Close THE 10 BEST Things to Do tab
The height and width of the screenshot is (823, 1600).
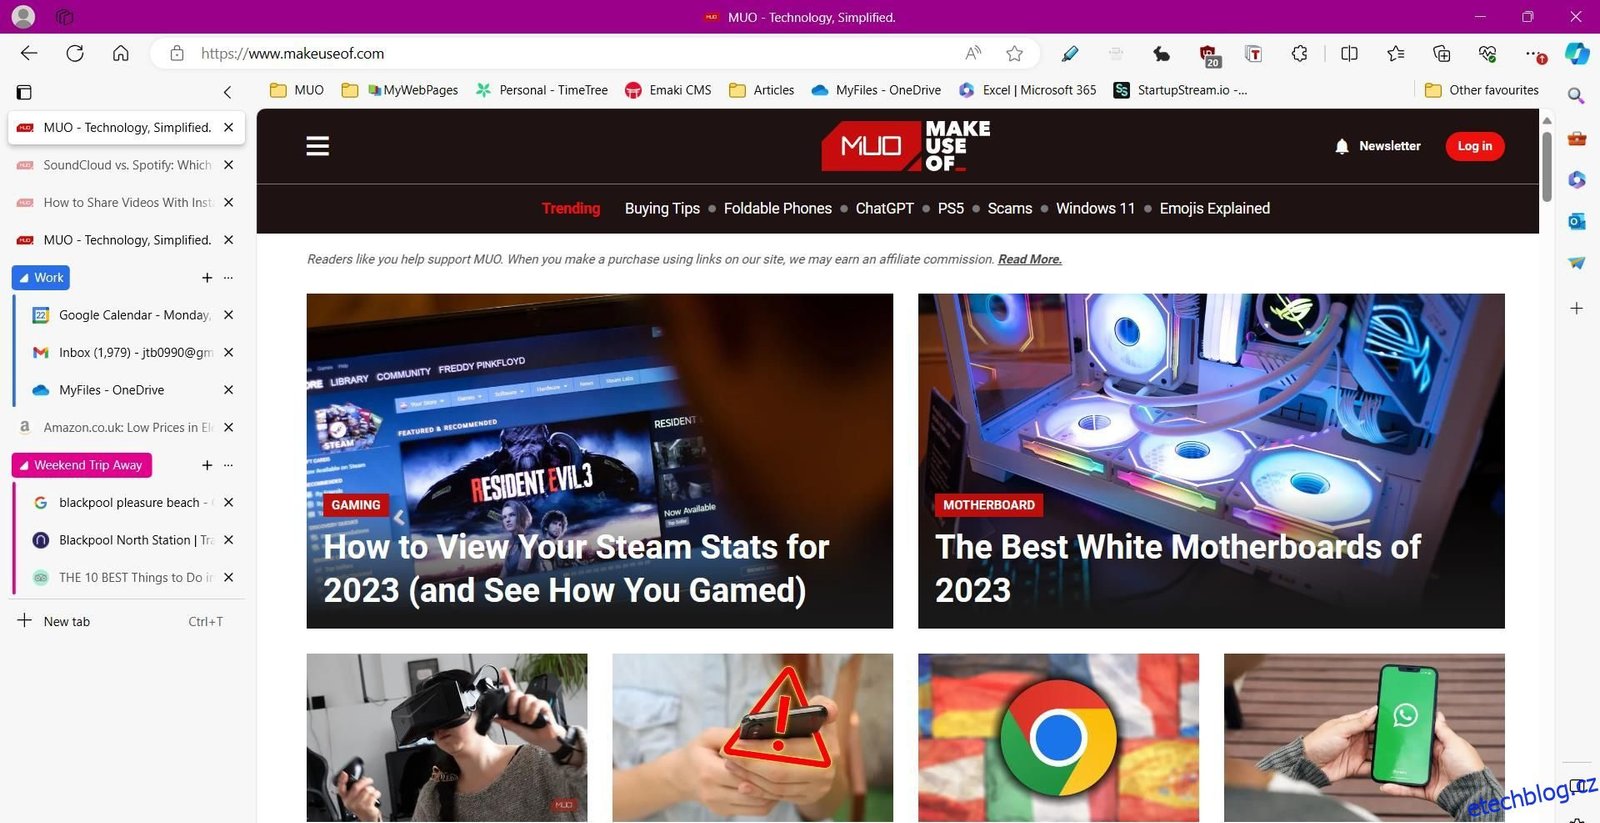pos(228,577)
